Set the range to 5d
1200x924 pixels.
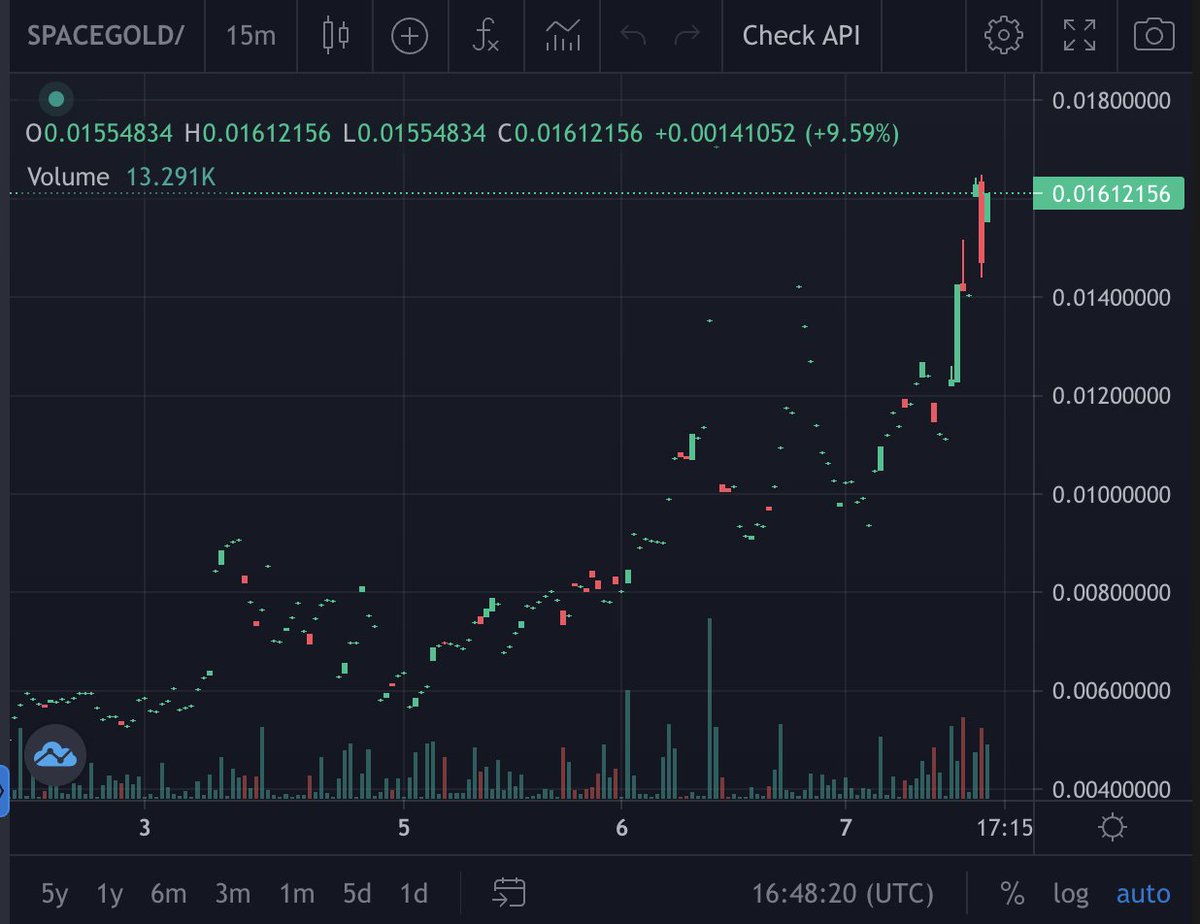[x=356, y=892]
